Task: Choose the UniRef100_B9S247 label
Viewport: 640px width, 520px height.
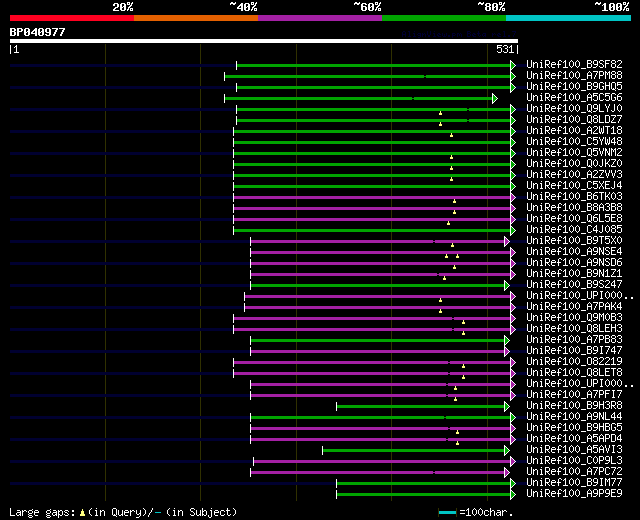Action: (x=574, y=285)
